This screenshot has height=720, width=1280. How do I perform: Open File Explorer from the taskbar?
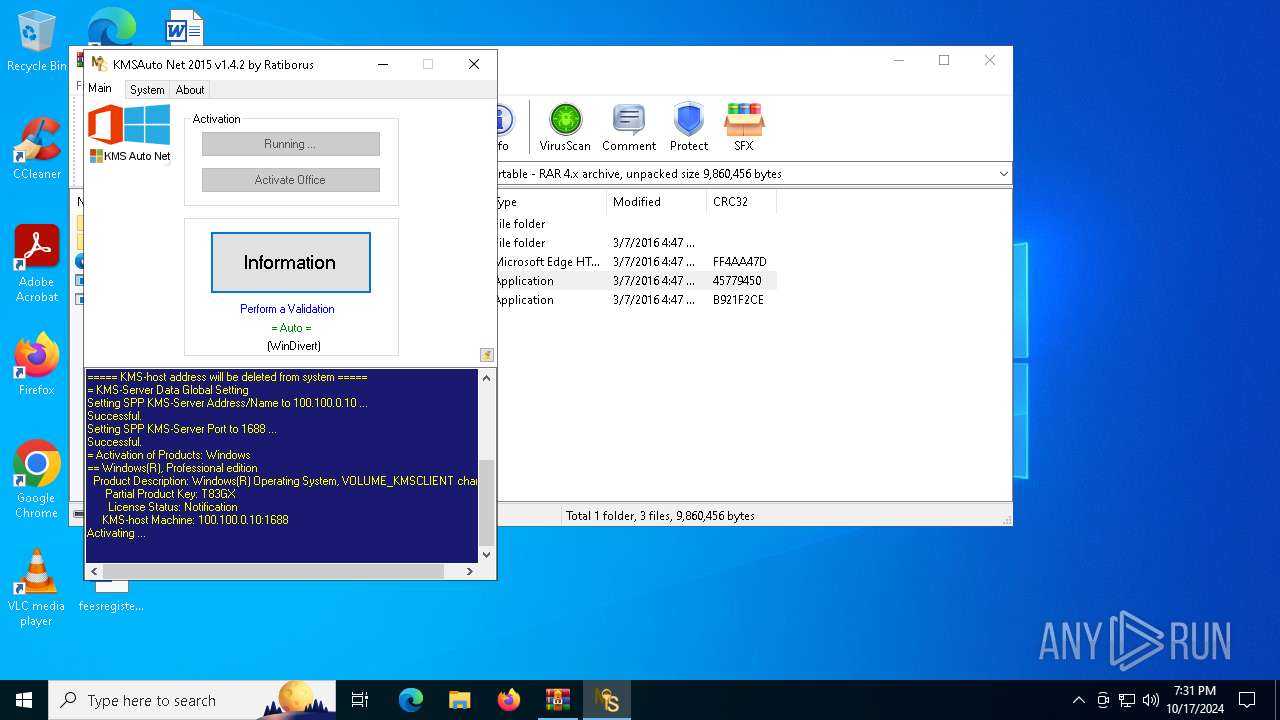460,700
